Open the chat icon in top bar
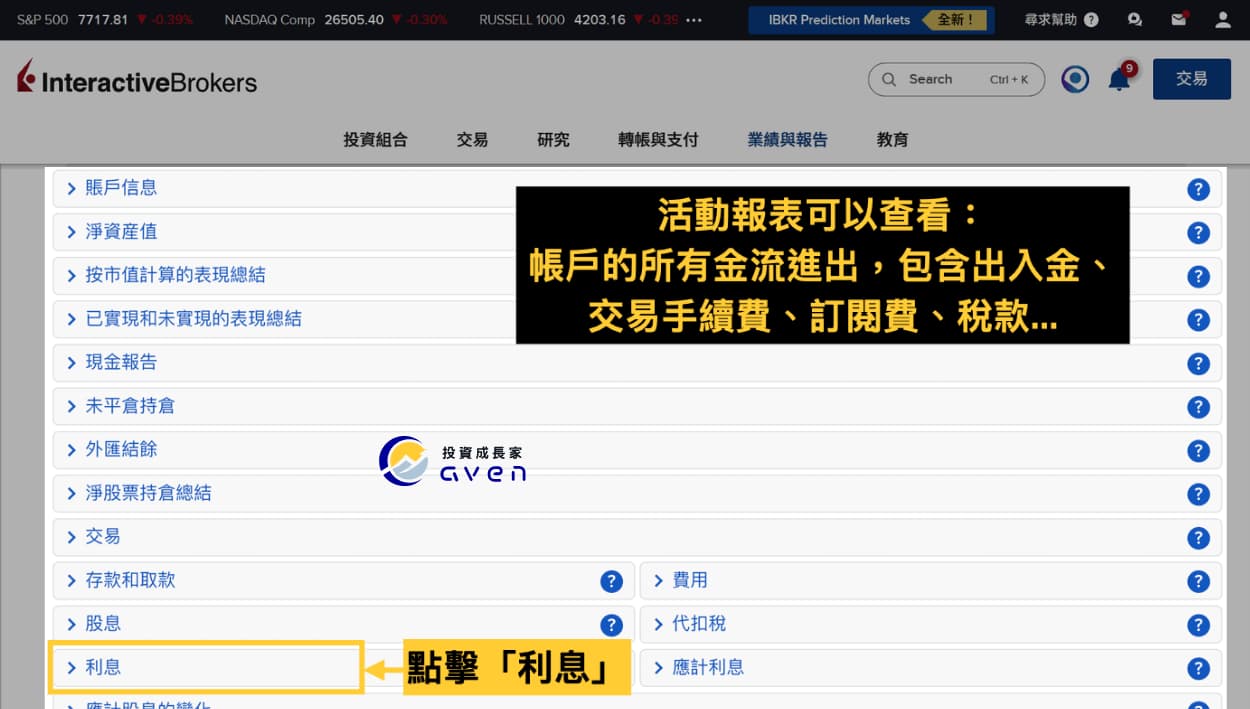 click(1134, 19)
